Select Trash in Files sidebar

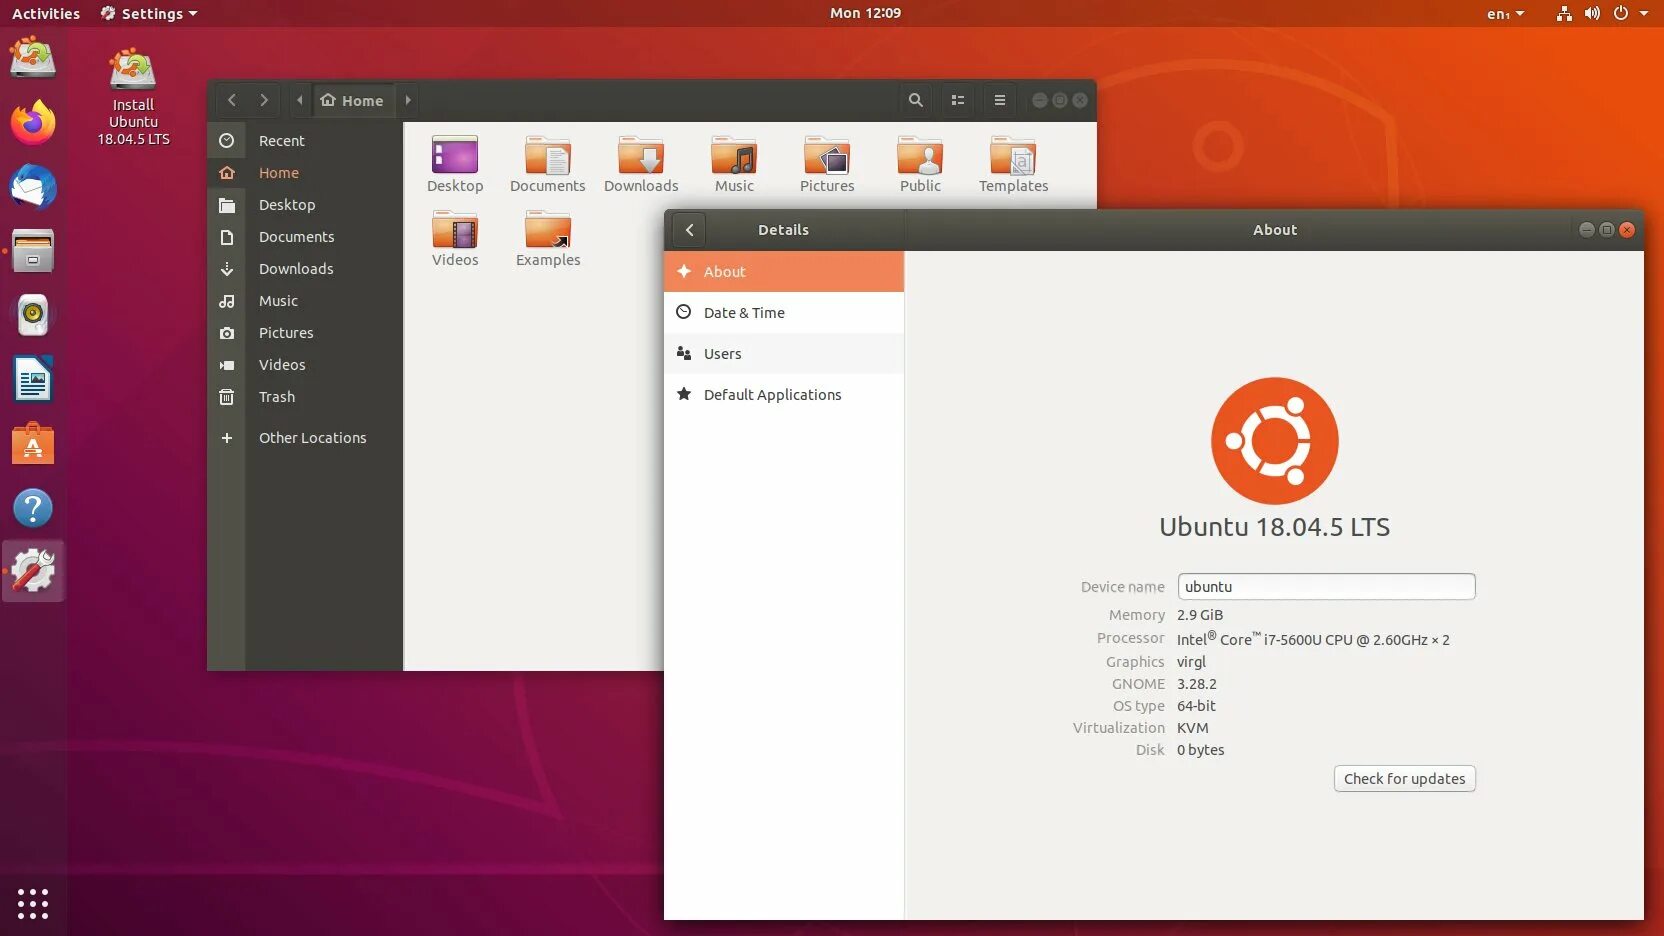pos(305,397)
